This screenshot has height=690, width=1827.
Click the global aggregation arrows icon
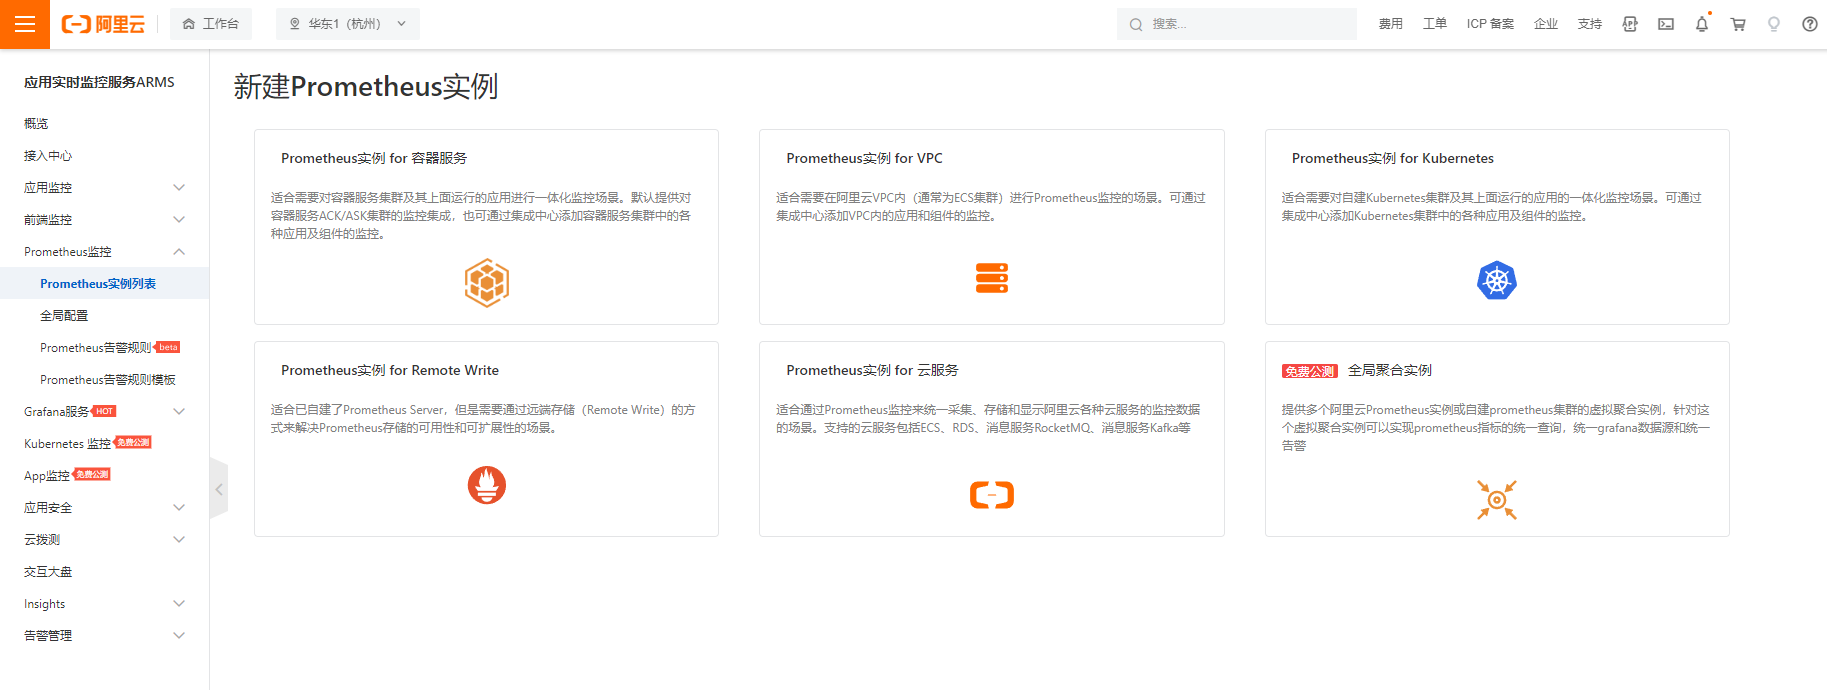(x=1497, y=500)
